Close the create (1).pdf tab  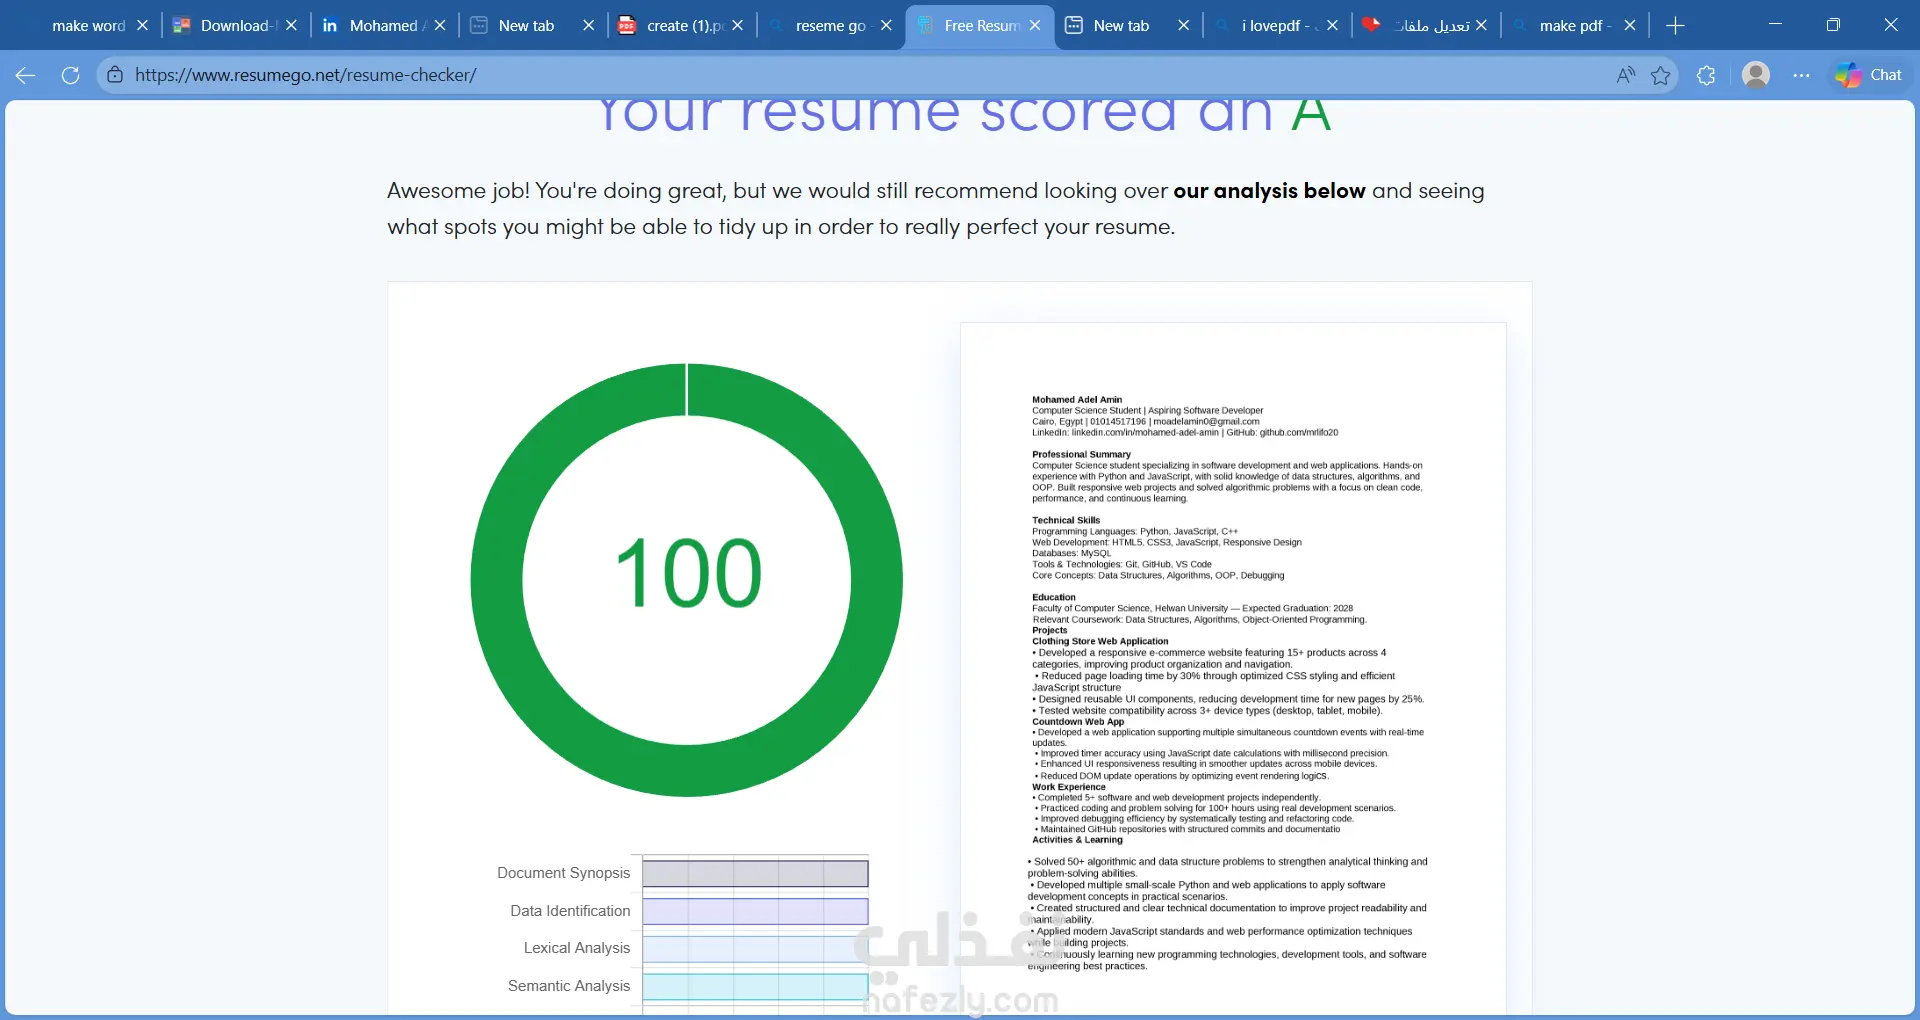click(738, 26)
